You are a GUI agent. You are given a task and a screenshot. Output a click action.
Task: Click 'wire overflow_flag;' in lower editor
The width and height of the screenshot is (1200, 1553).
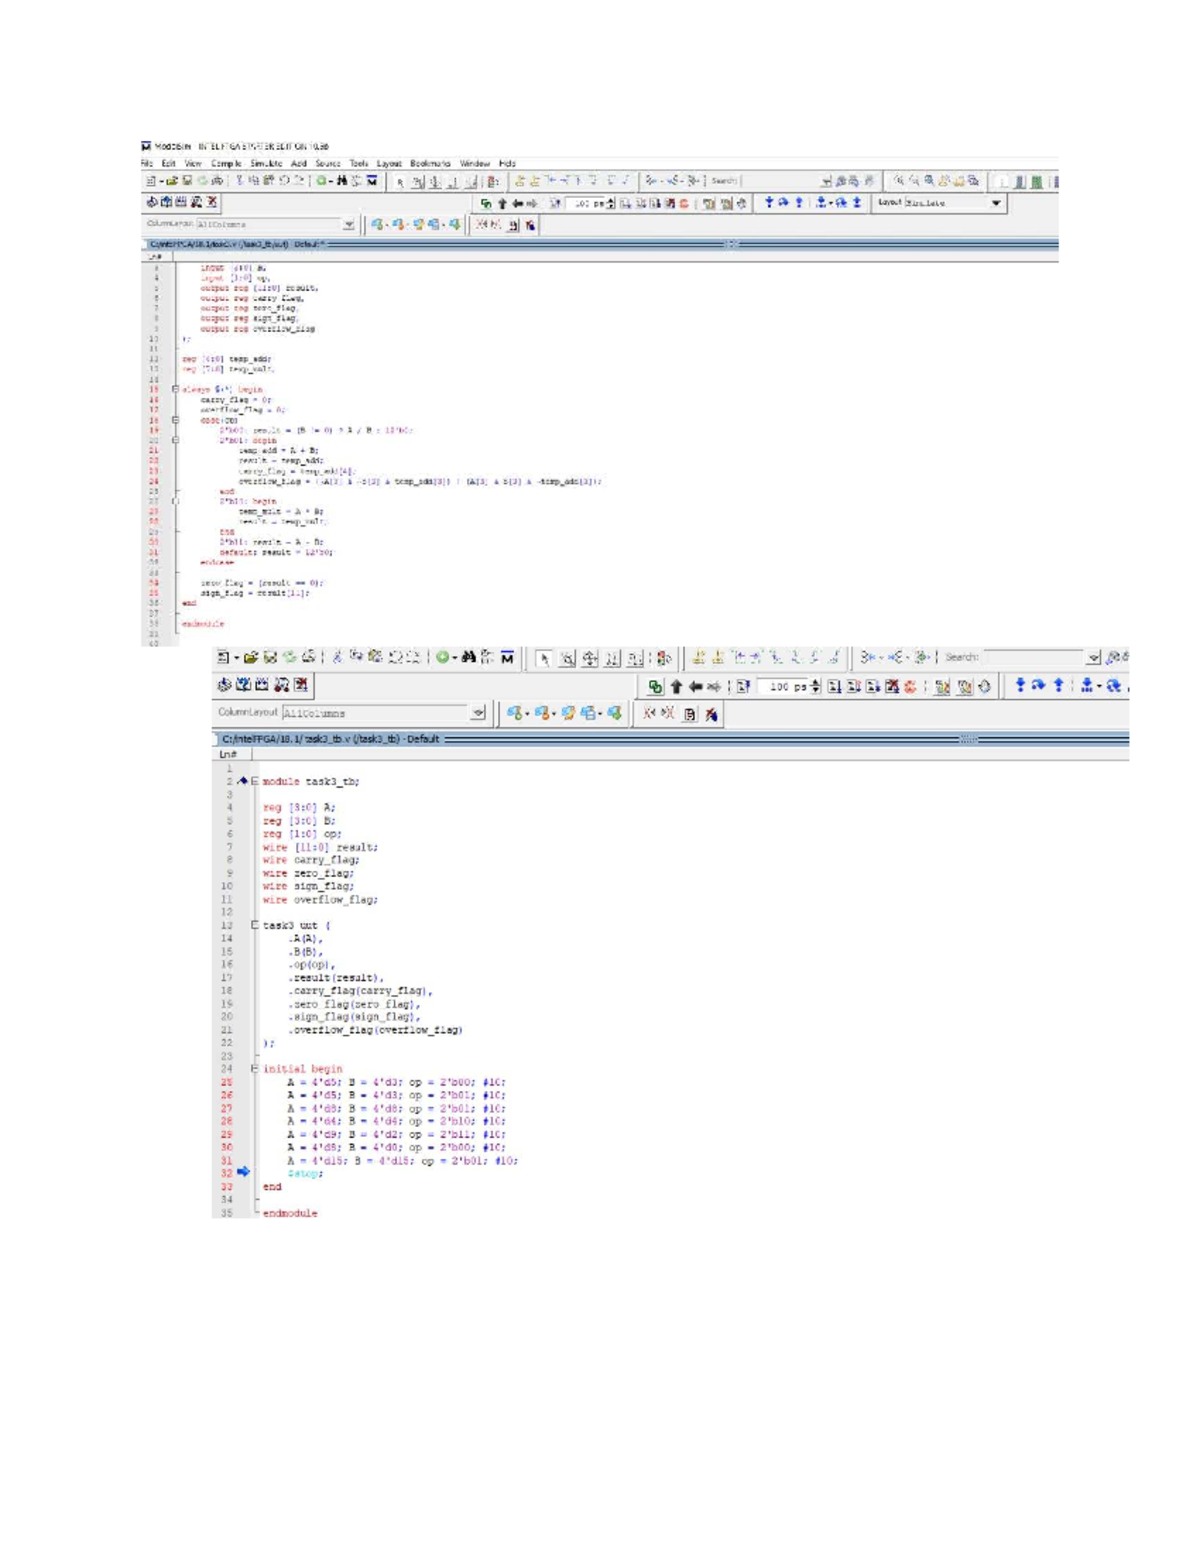pos(320,899)
